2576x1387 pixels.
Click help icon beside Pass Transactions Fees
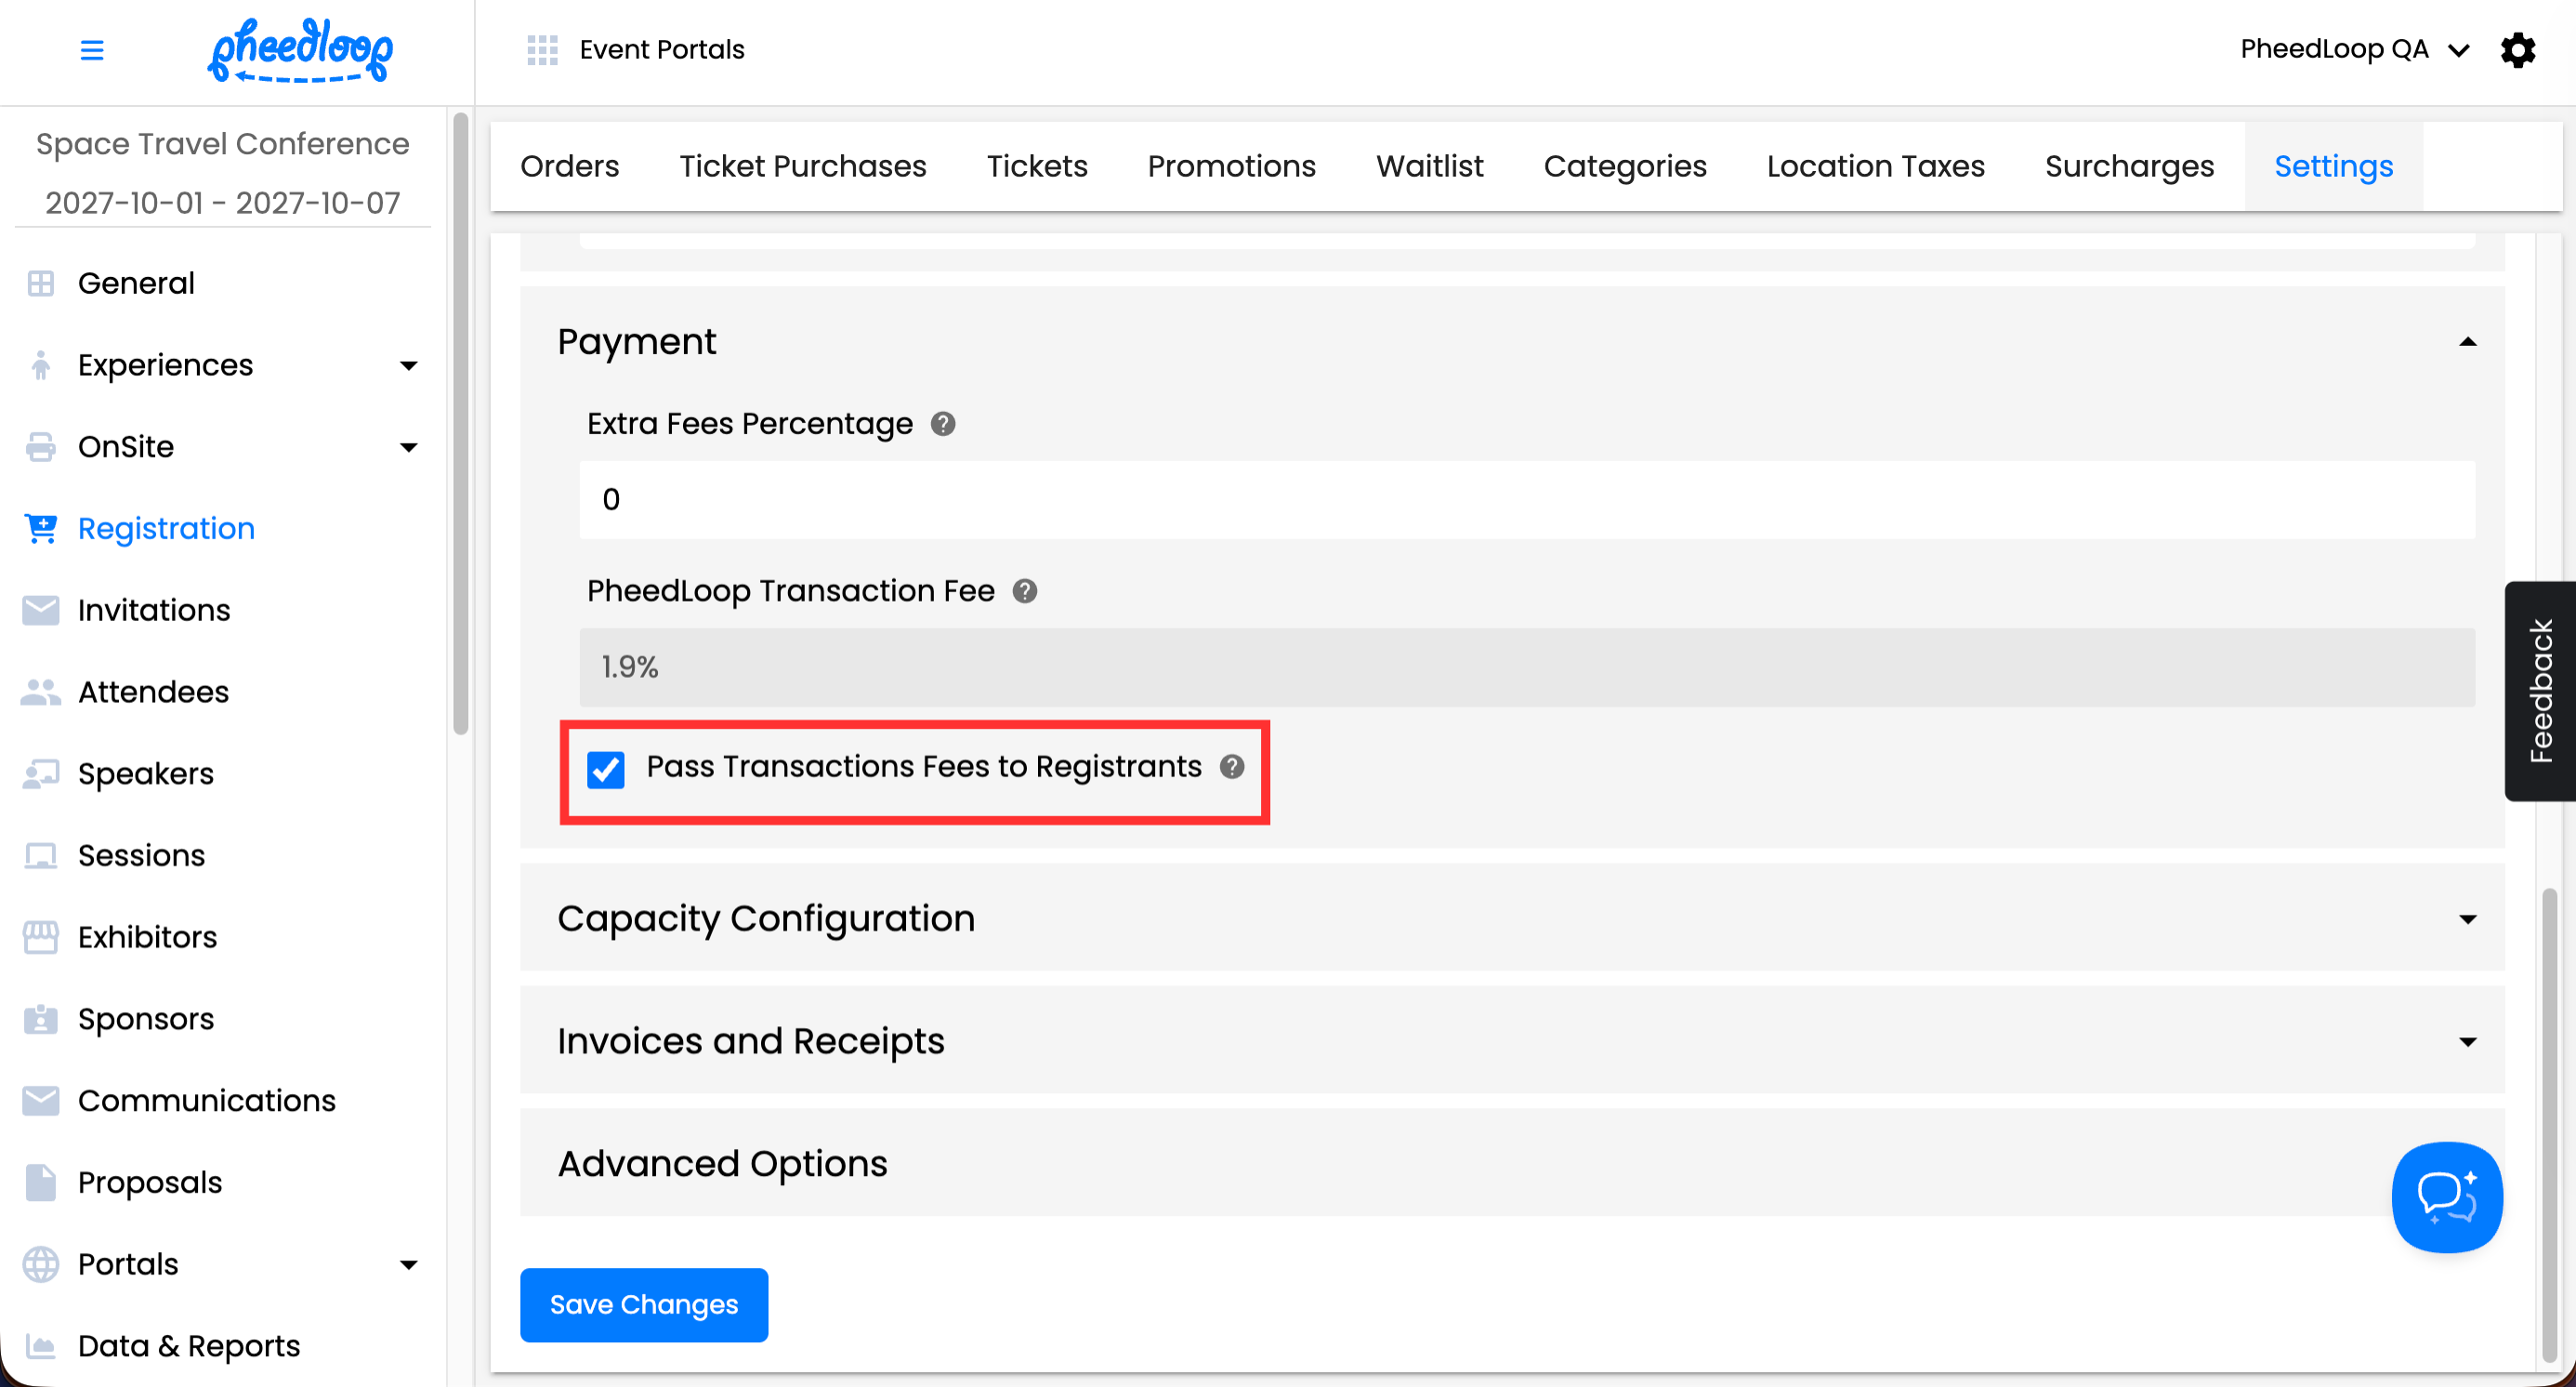click(x=1232, y=767)
